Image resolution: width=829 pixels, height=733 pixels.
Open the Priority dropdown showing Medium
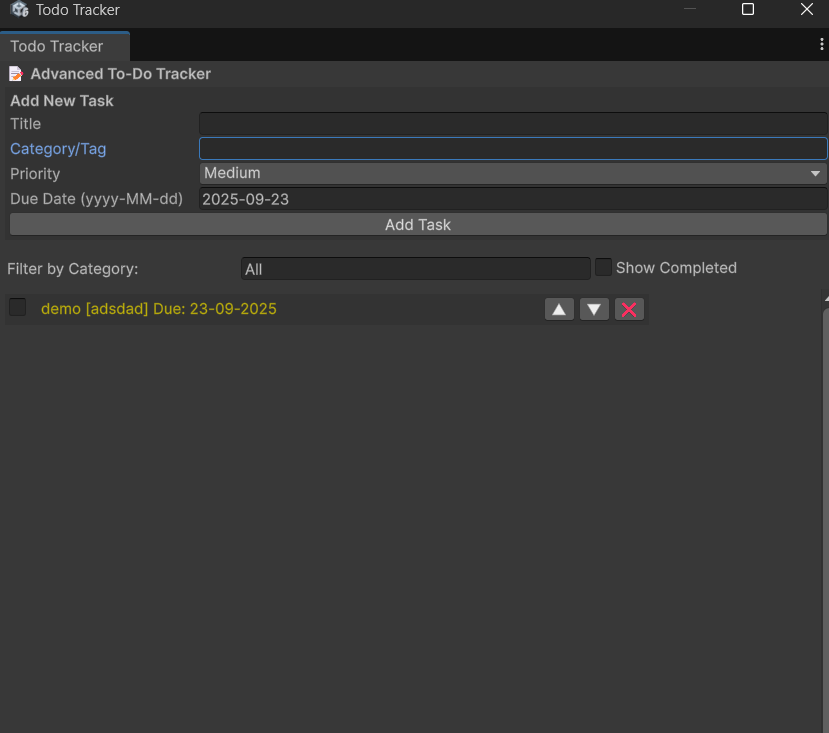coord(513,173)
